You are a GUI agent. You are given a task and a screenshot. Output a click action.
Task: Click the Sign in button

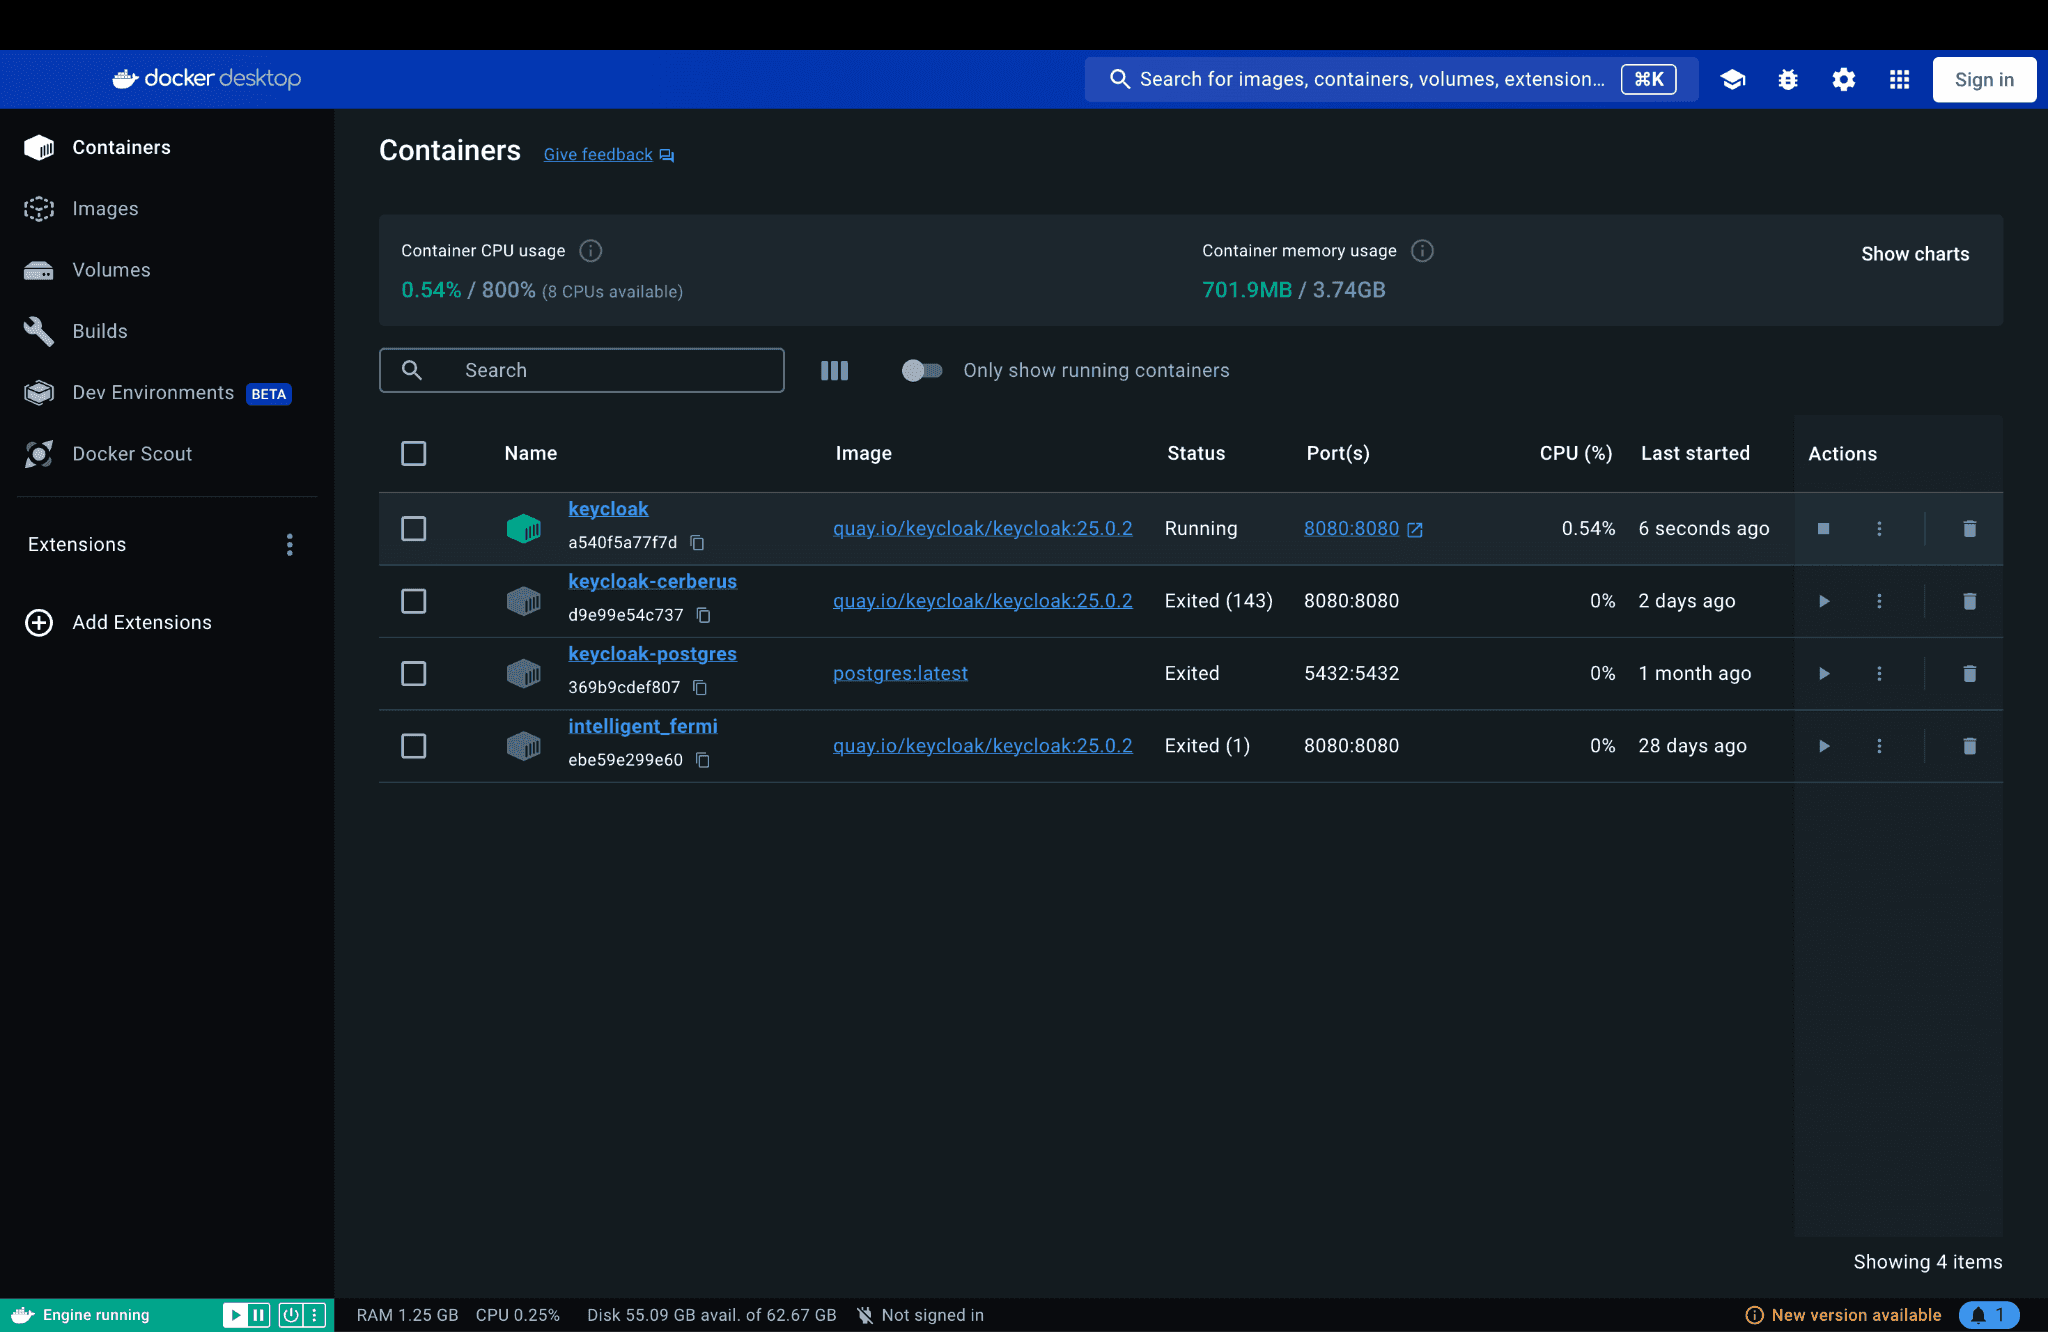pos(1984,80)
